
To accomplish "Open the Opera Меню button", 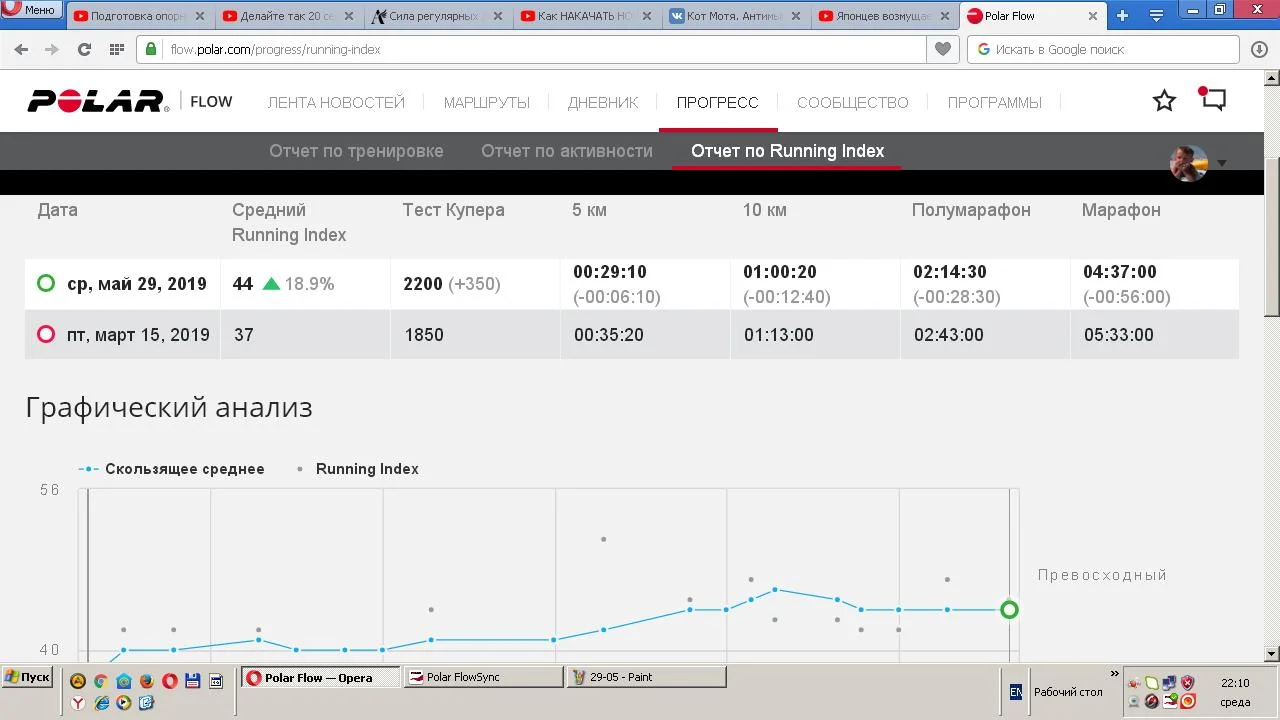I will pyautogui.click(x=32, y=10).
